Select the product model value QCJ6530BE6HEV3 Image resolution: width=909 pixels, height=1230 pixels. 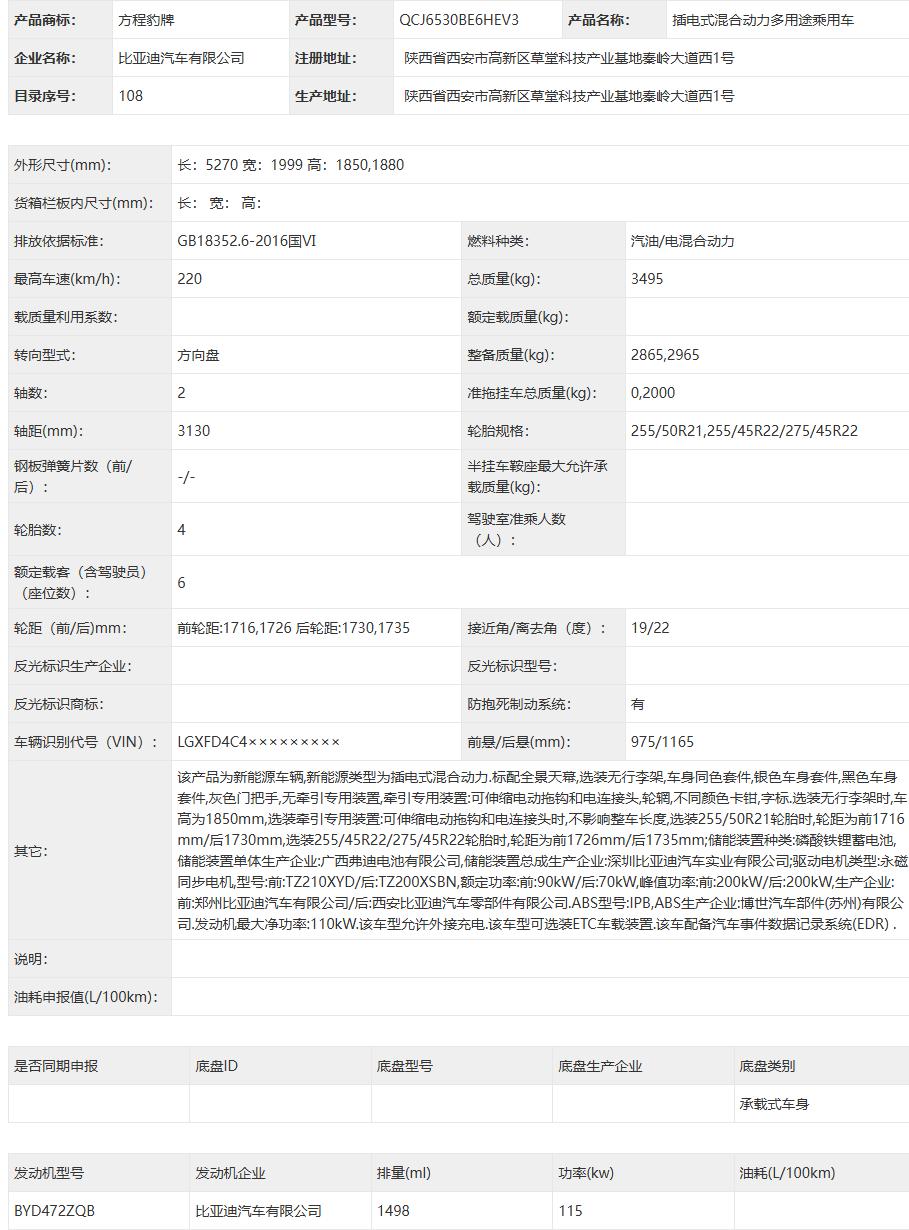[459, 20]
